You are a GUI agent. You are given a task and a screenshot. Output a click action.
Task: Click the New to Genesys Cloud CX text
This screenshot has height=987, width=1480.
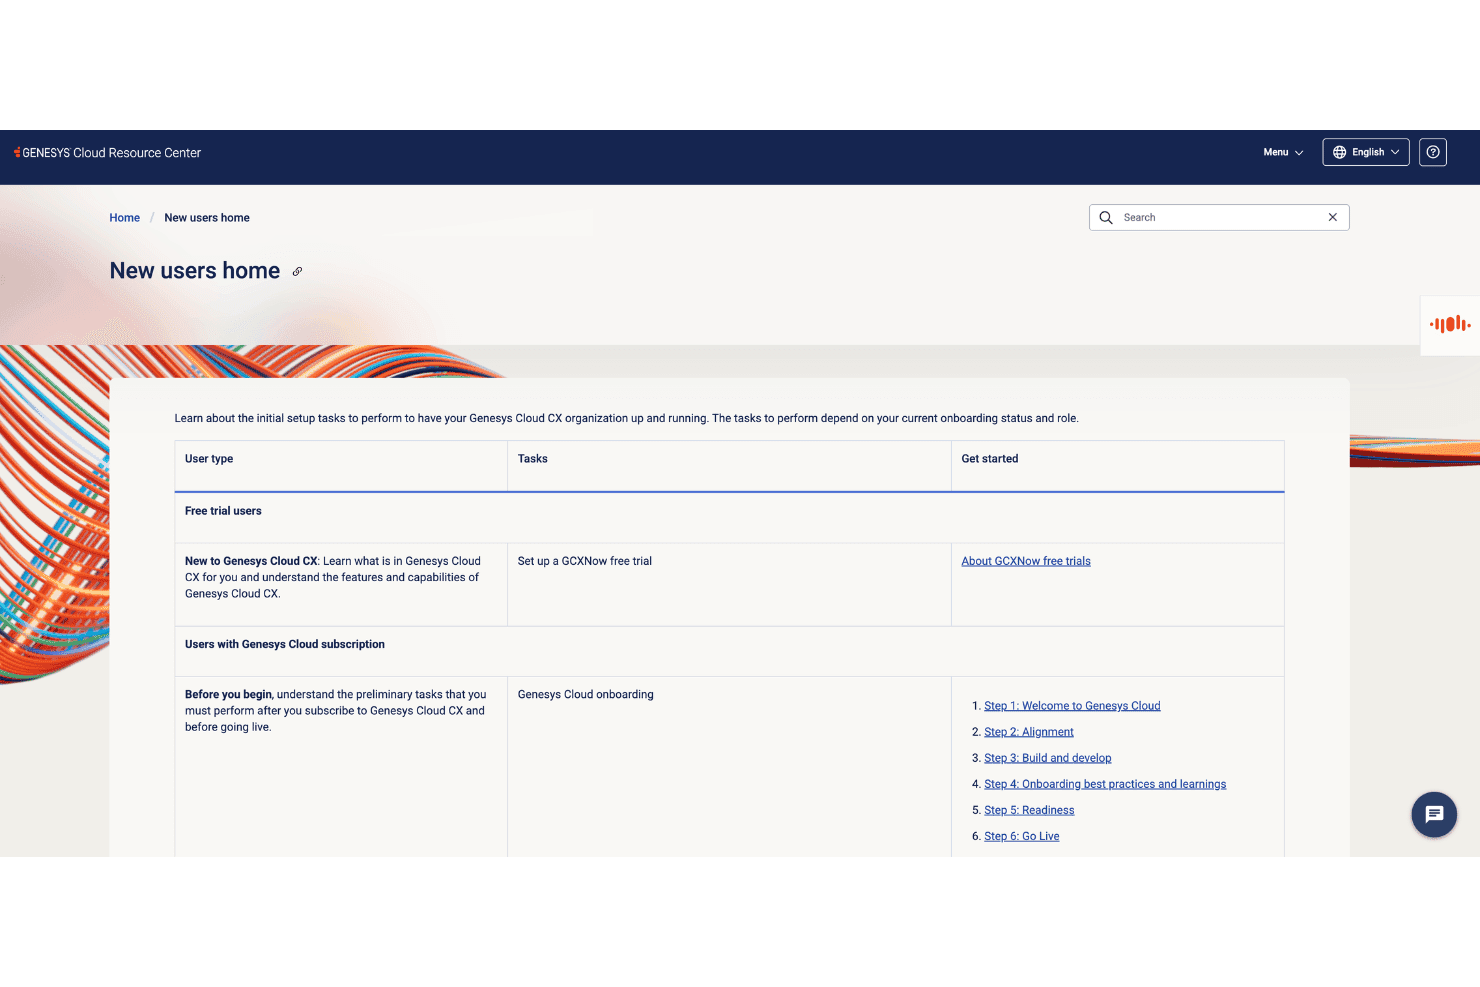pos(251,561)
